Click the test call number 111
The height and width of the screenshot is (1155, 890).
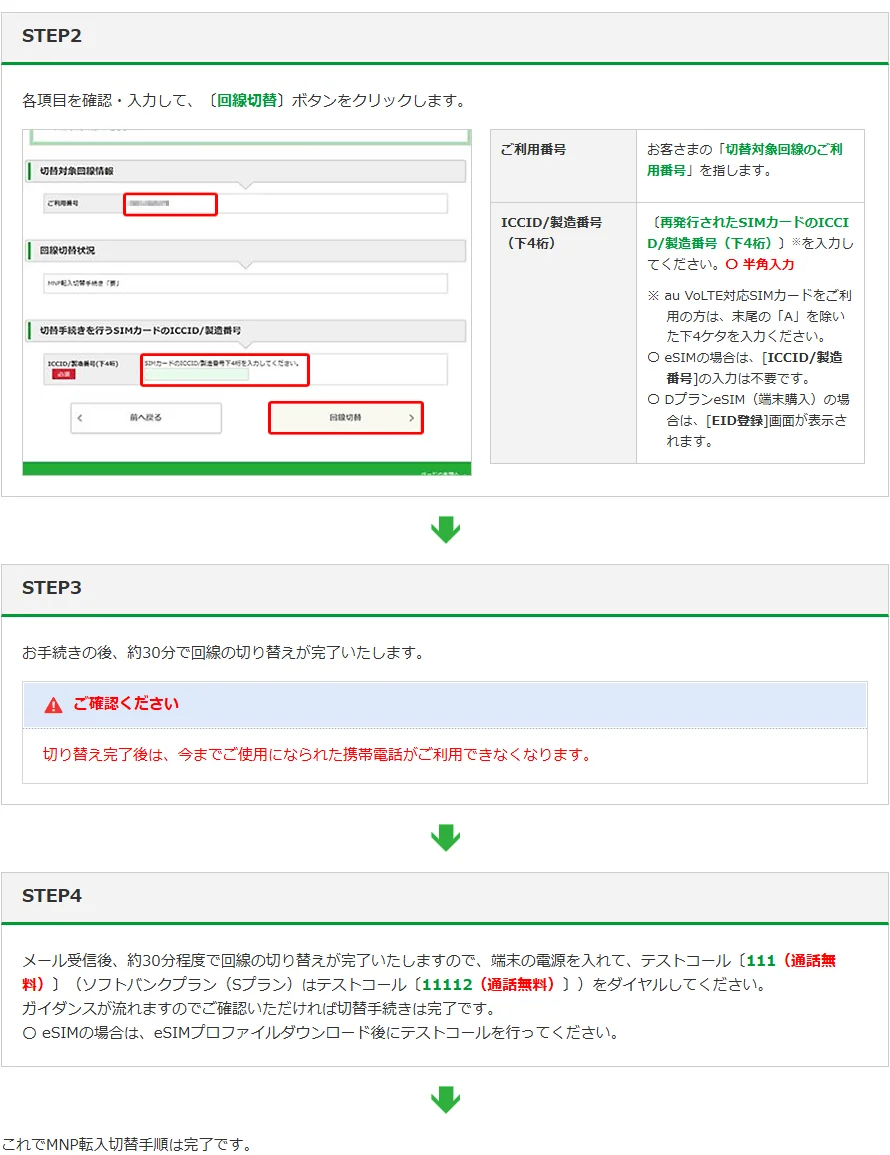[761, 961]
